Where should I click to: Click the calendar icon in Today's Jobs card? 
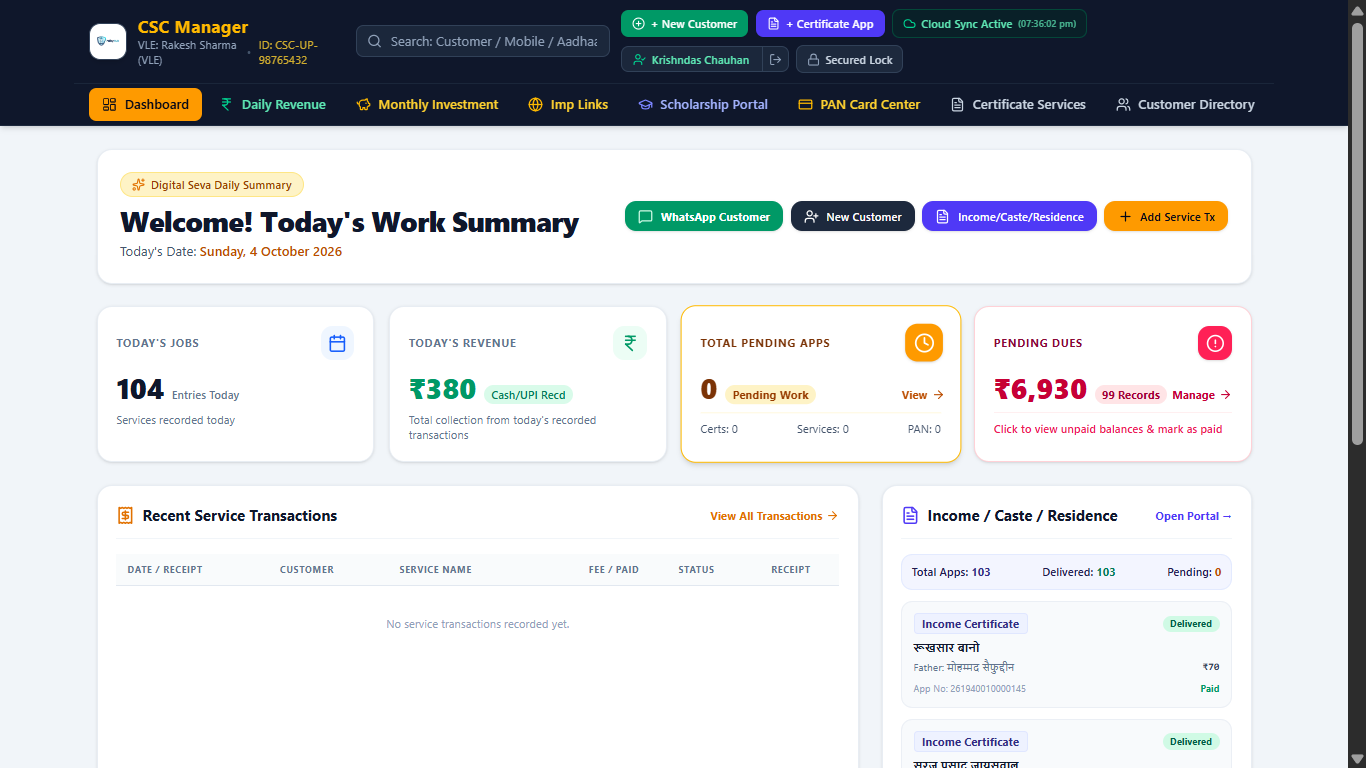[x=337, y=343]
